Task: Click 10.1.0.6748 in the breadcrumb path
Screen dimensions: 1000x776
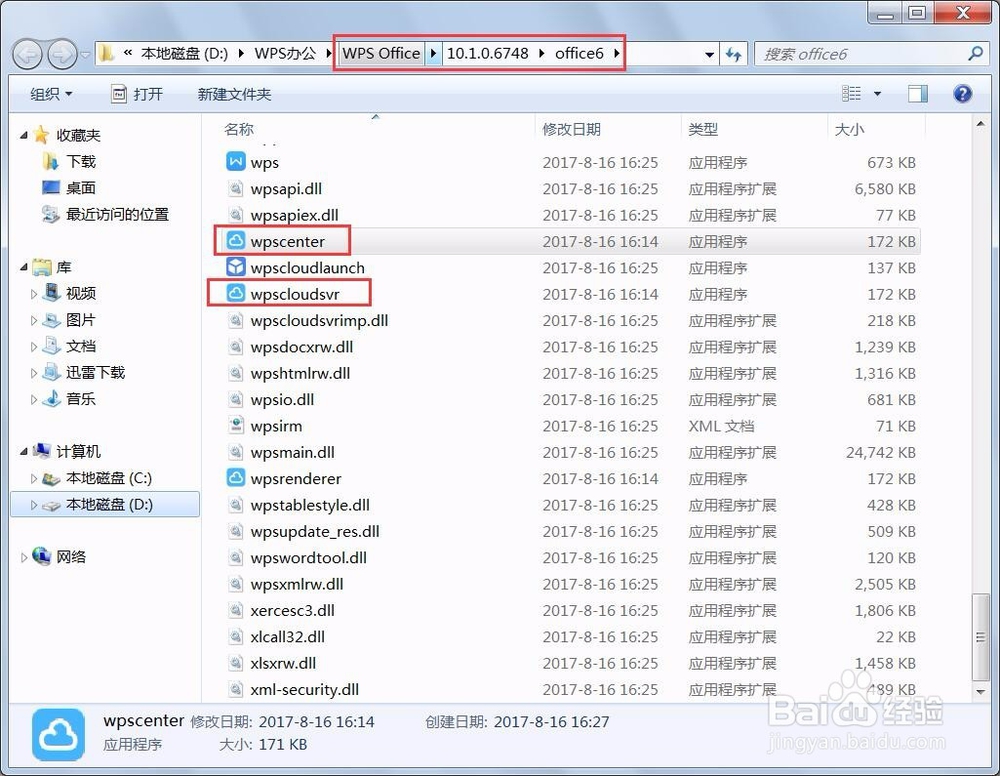Action: point(487,54)
